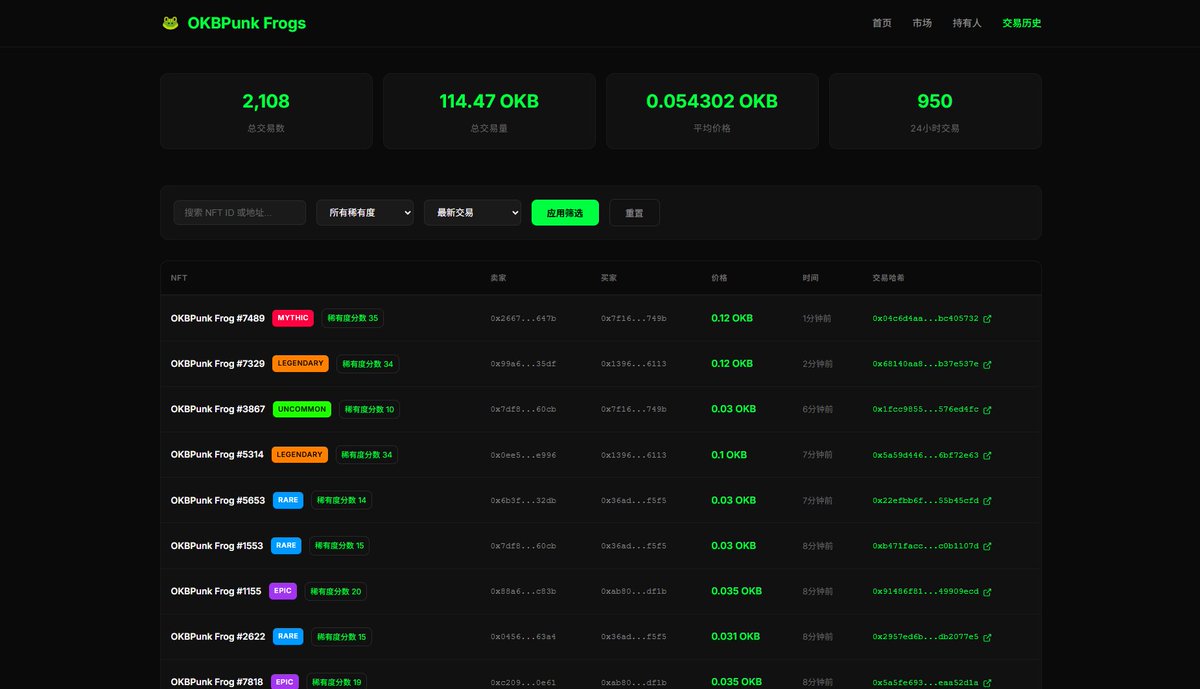Click the 950 24小时交易 stat card
The image size is (1200, 689).
tap(935, 111)
